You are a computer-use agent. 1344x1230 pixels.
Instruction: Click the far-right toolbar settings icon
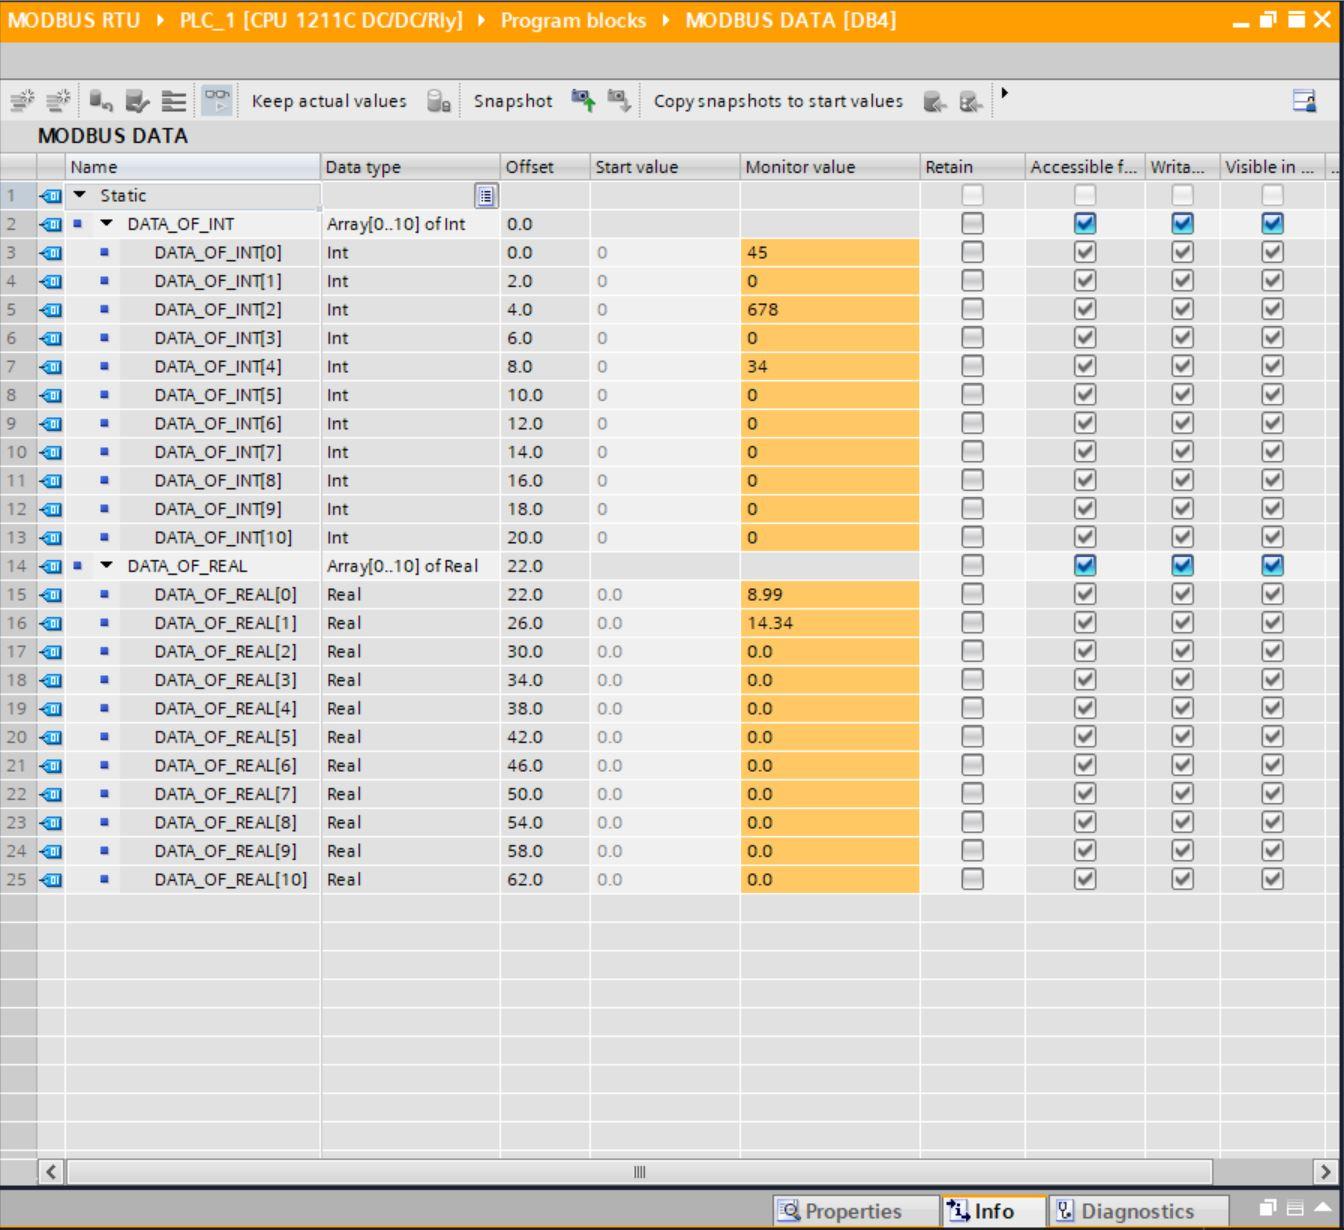[1304, 101]
